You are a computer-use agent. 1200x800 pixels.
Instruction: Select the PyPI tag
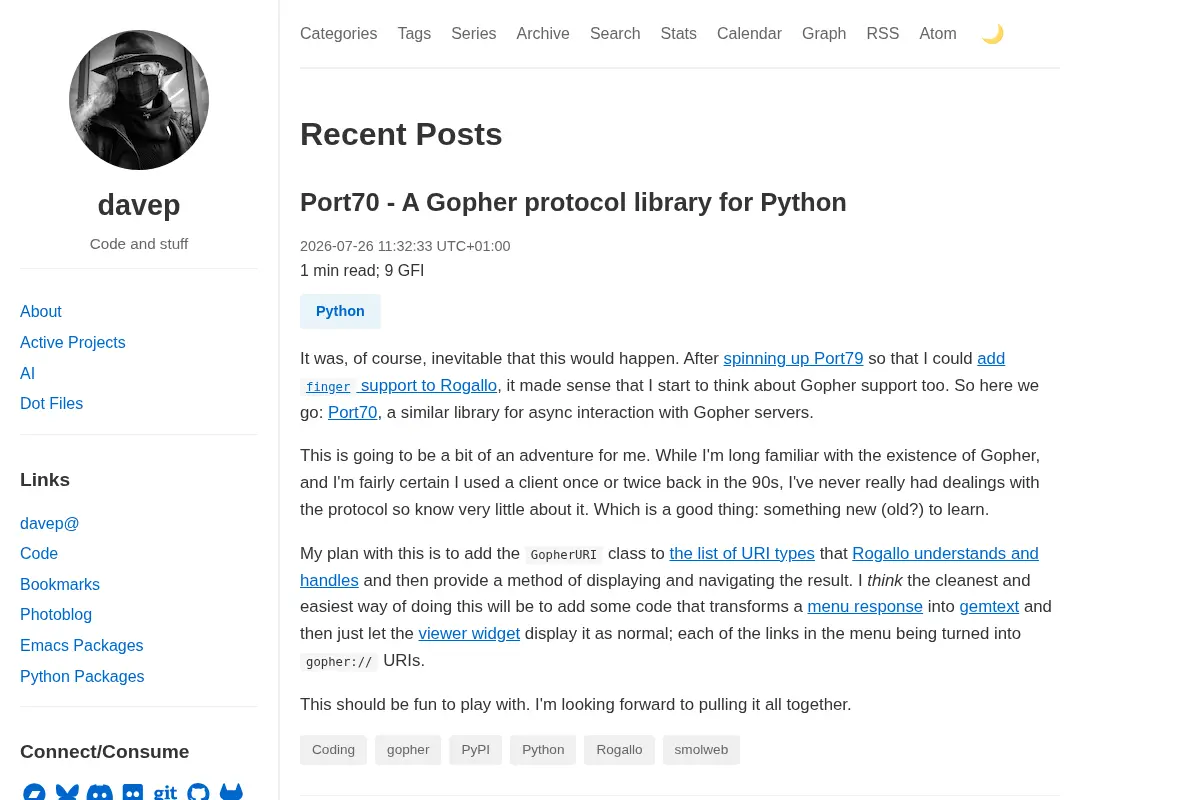pos(475,750)
